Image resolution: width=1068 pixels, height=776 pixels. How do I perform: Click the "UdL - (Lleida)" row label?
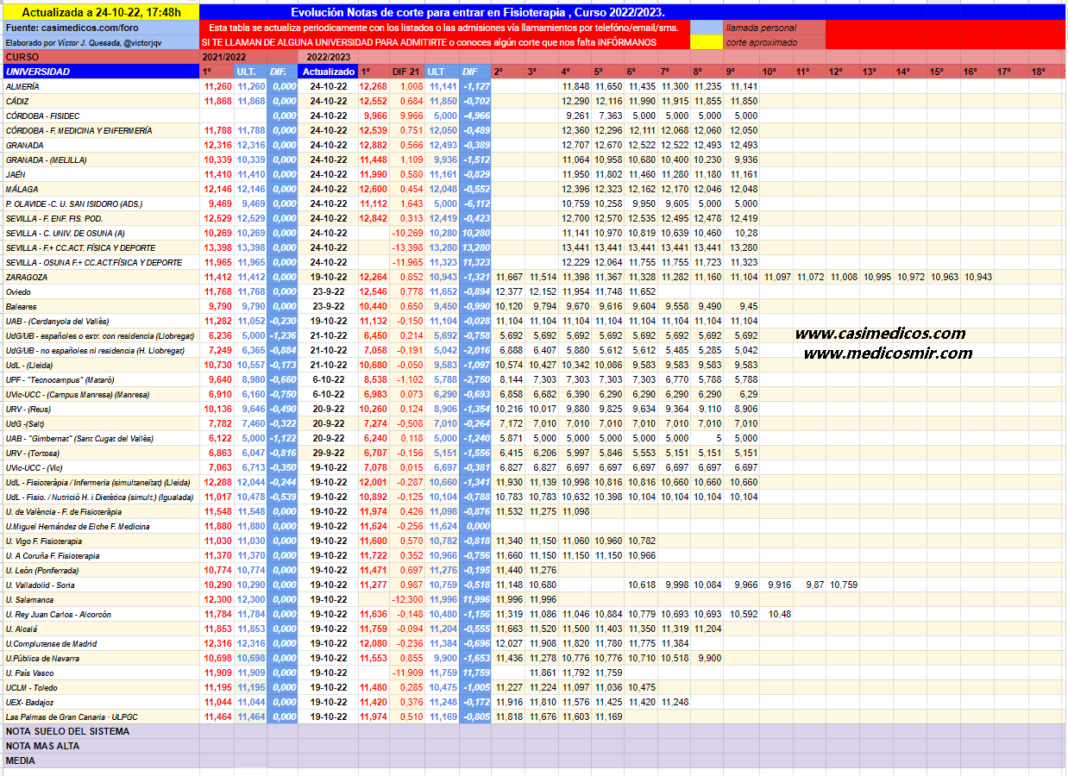31,365
